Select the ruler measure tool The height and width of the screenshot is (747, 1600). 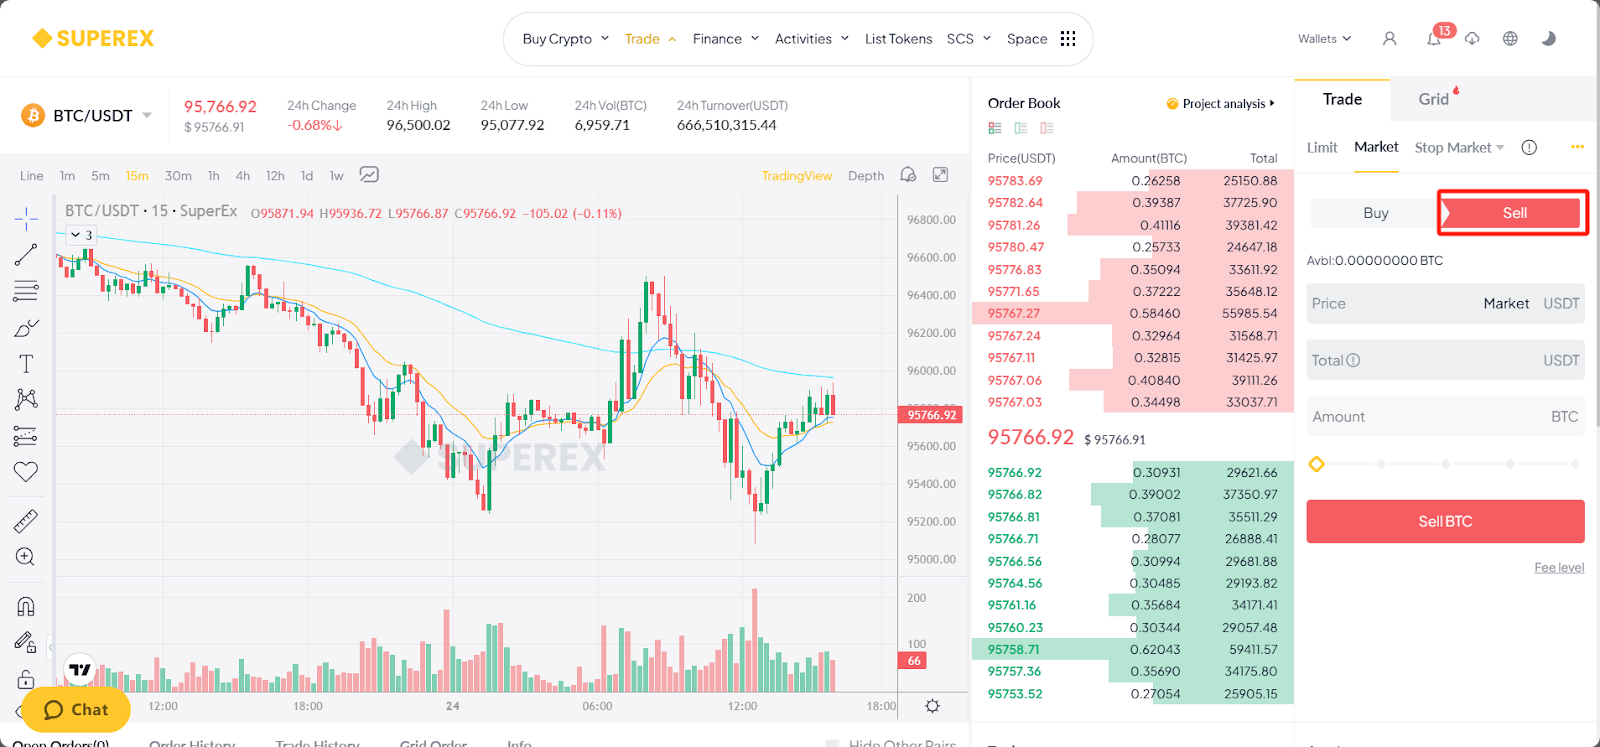[x=26, y=521]
